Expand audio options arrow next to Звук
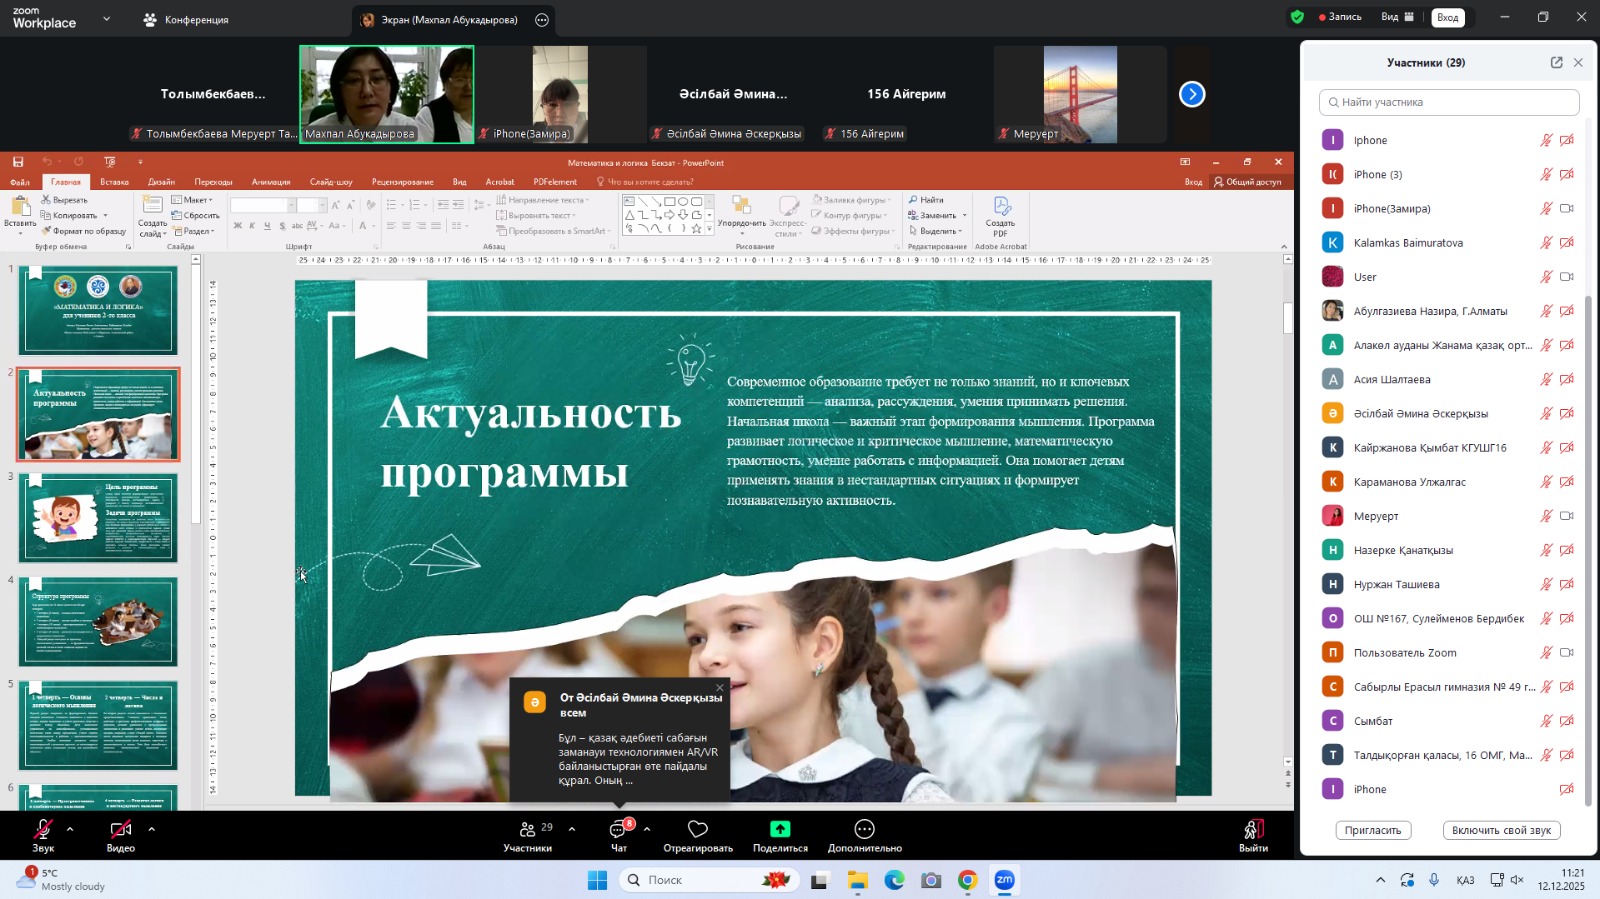 coord(70,829)
